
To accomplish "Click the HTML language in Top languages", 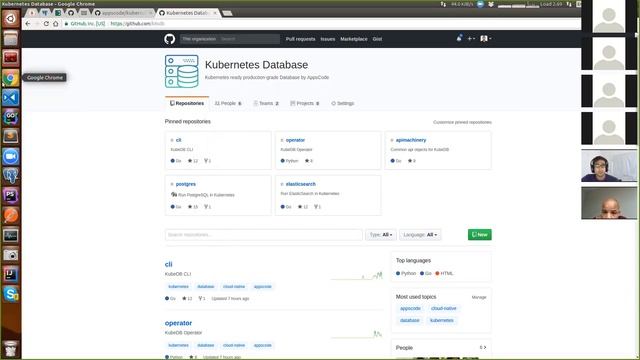I will pos(444,273).
